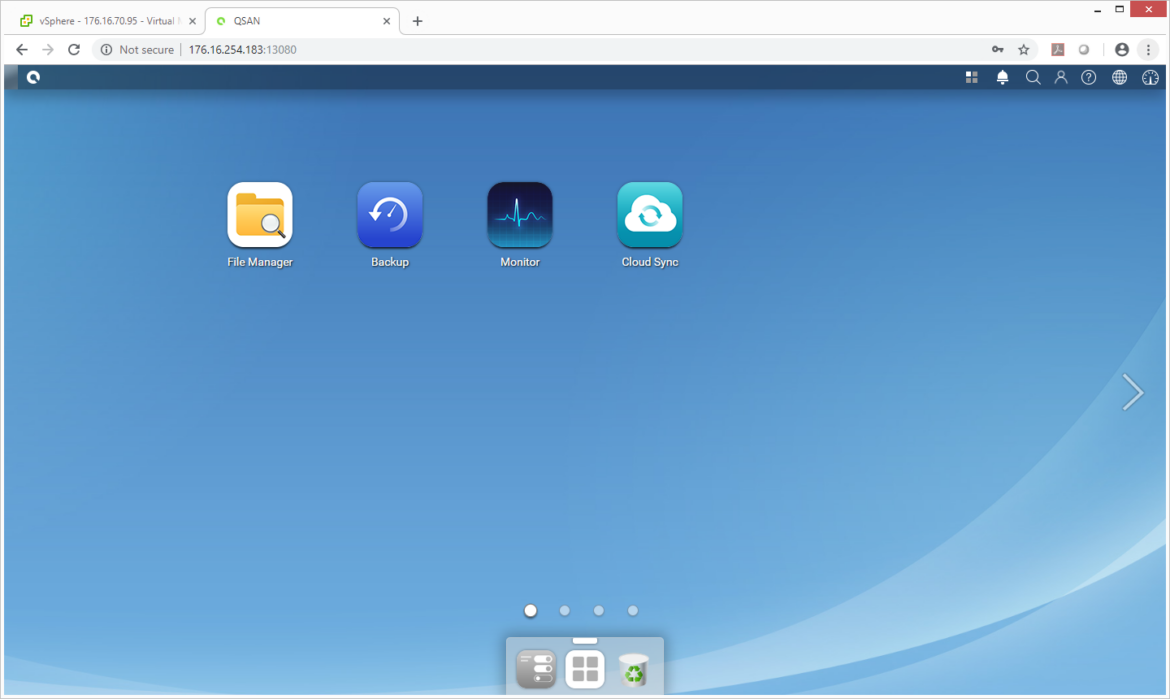This screenshot has height=699, width=1170.
Task: Open the recycle bin in dock
Action: [634, 669]
